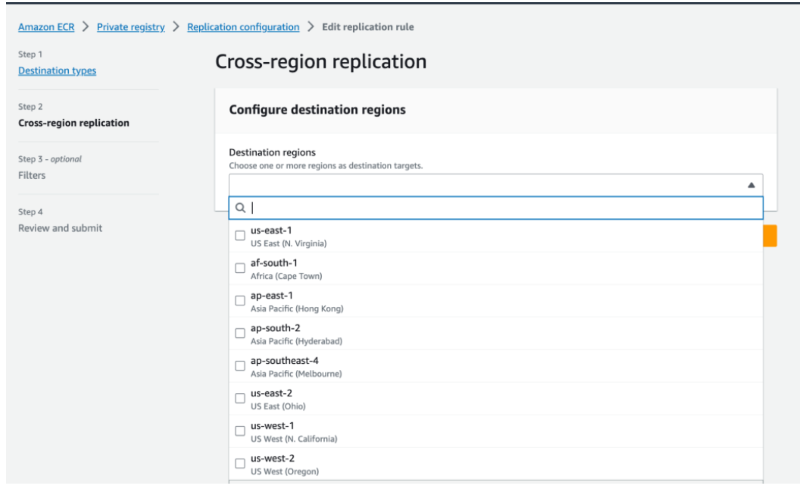Screen dimensions: 800x486
Task: Open Replication configuration breadcrumb link
Action: click(243, 27)
